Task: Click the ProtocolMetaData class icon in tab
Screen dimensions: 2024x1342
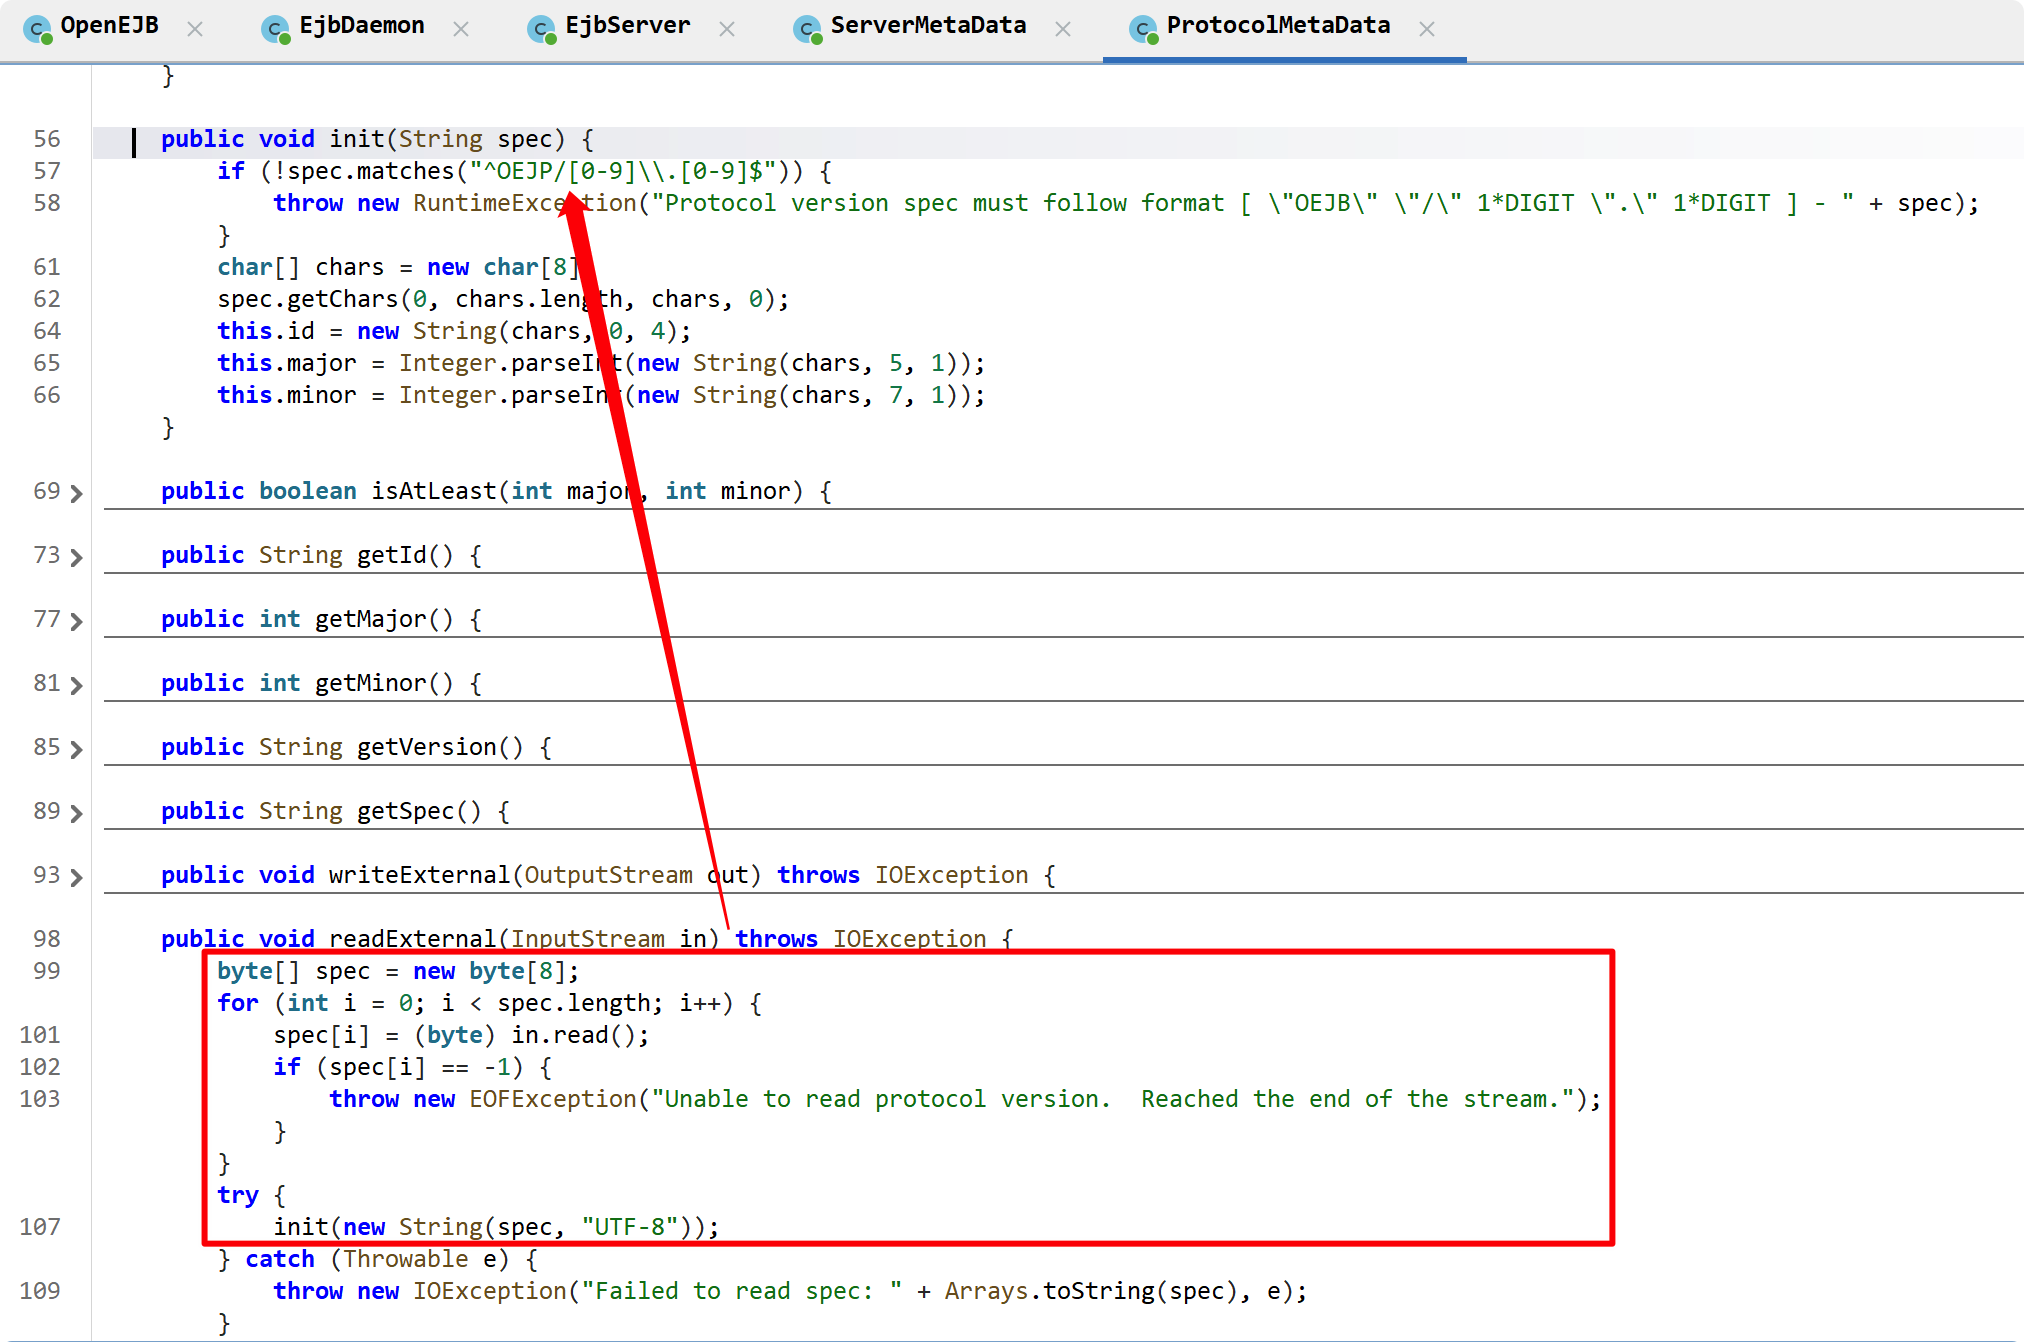Action: [x=1143, y=29]
